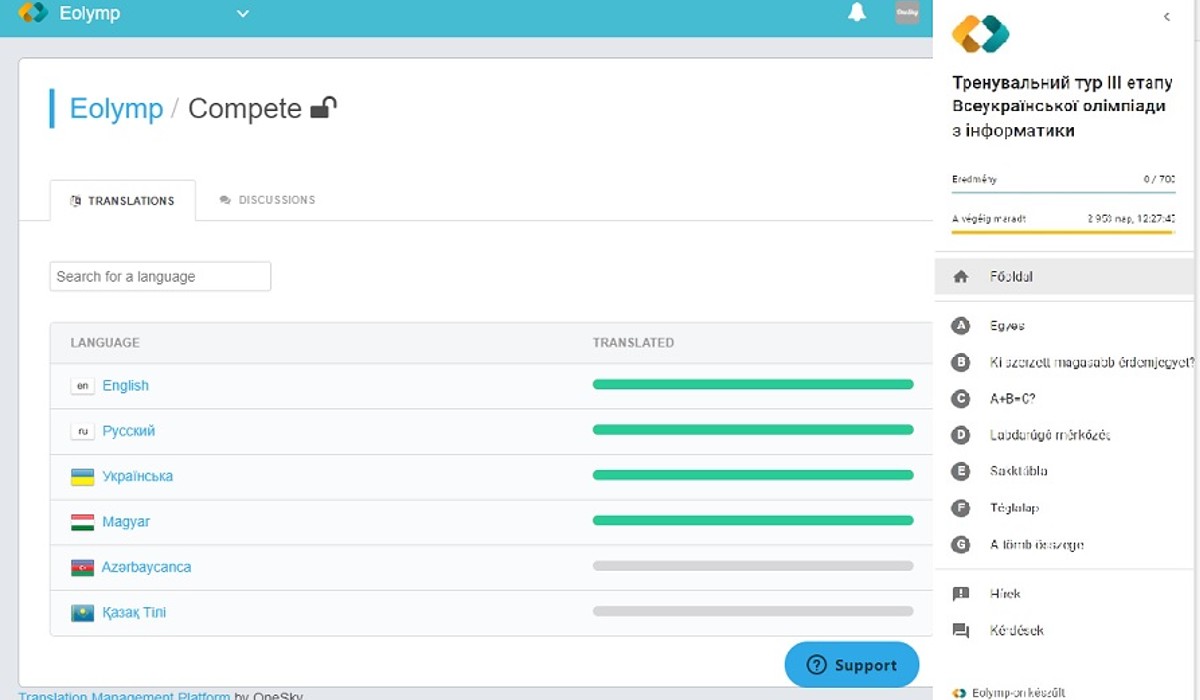Viewport: 1200px width, 700px height.
Task: Click the home icon beside Főoldal
Action: pyautogui.click(x=961, y=277)
